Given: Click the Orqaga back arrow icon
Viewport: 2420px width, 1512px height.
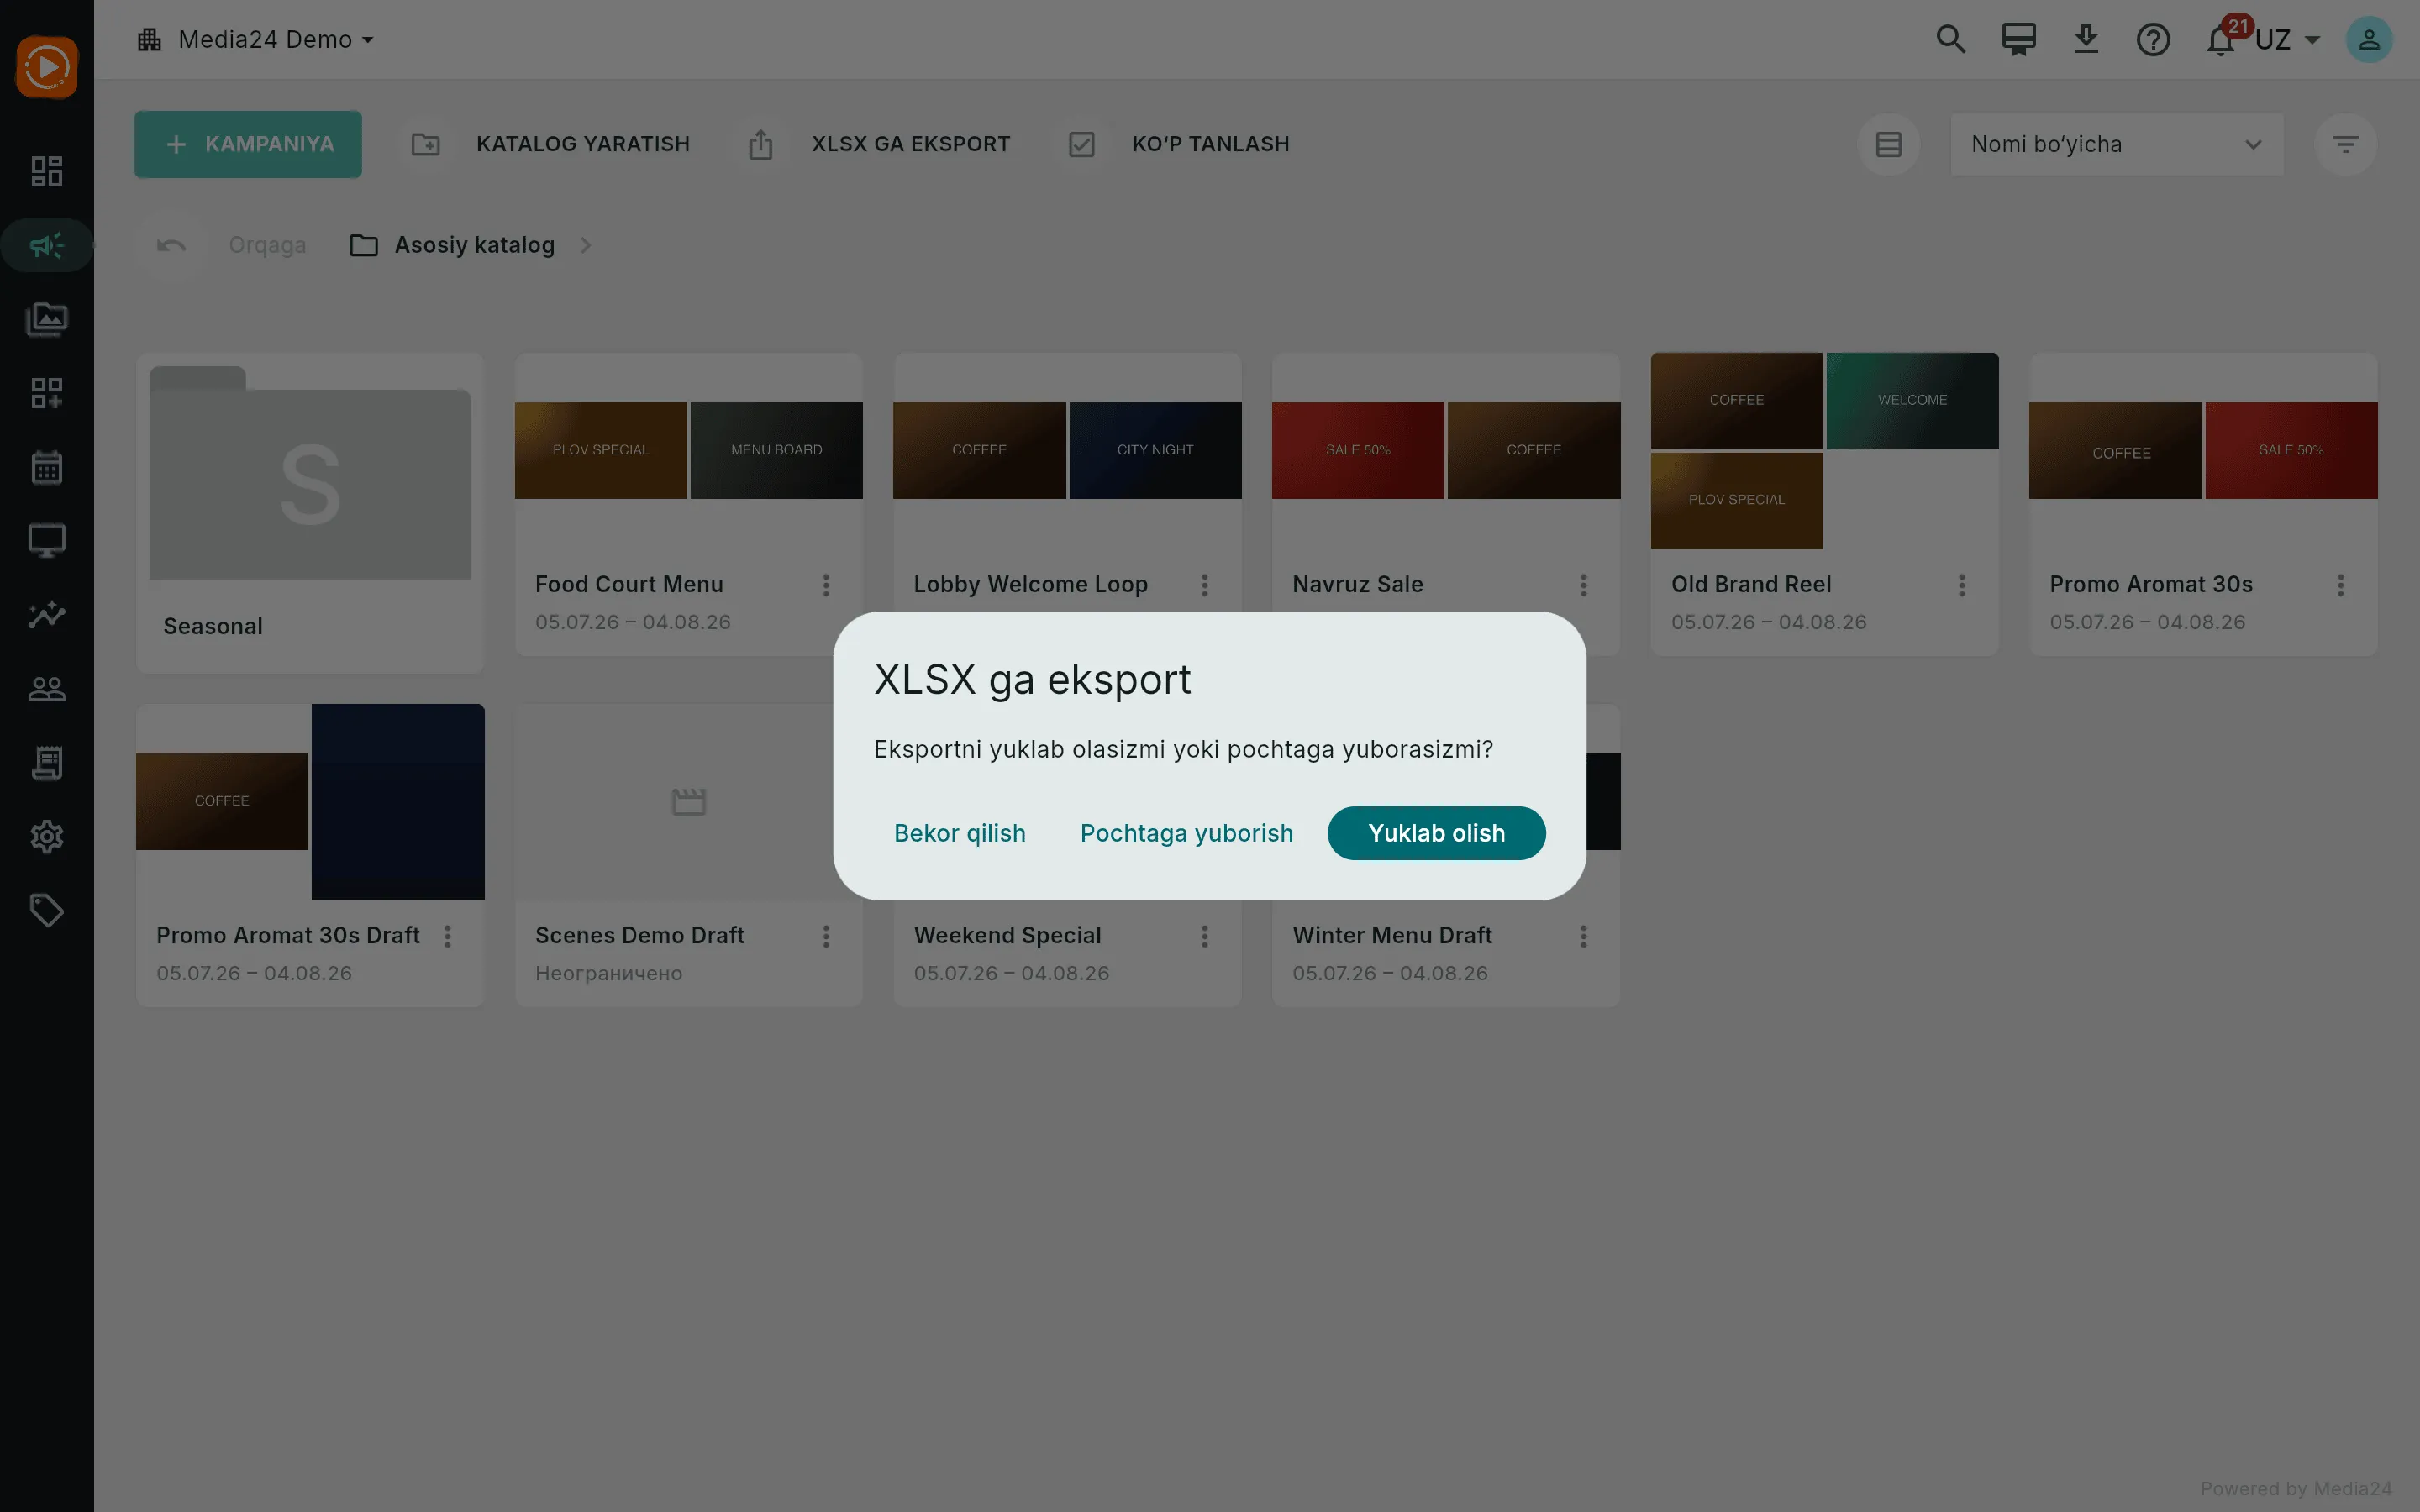Looking at the screenshot, I should click(171, 245).
